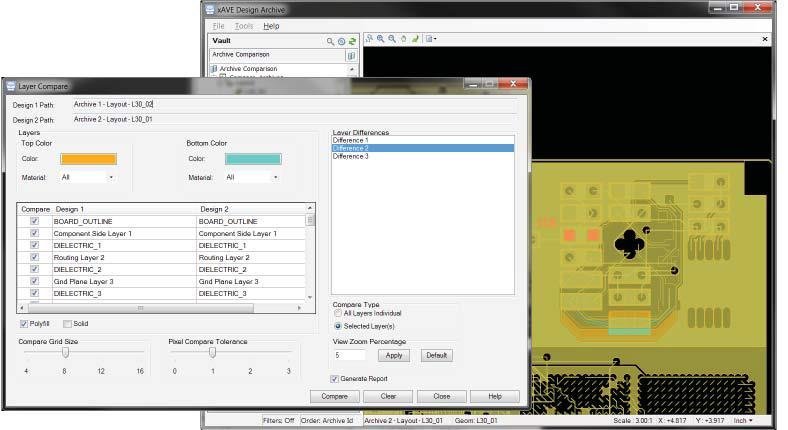Open the File menu

point(218,26)
